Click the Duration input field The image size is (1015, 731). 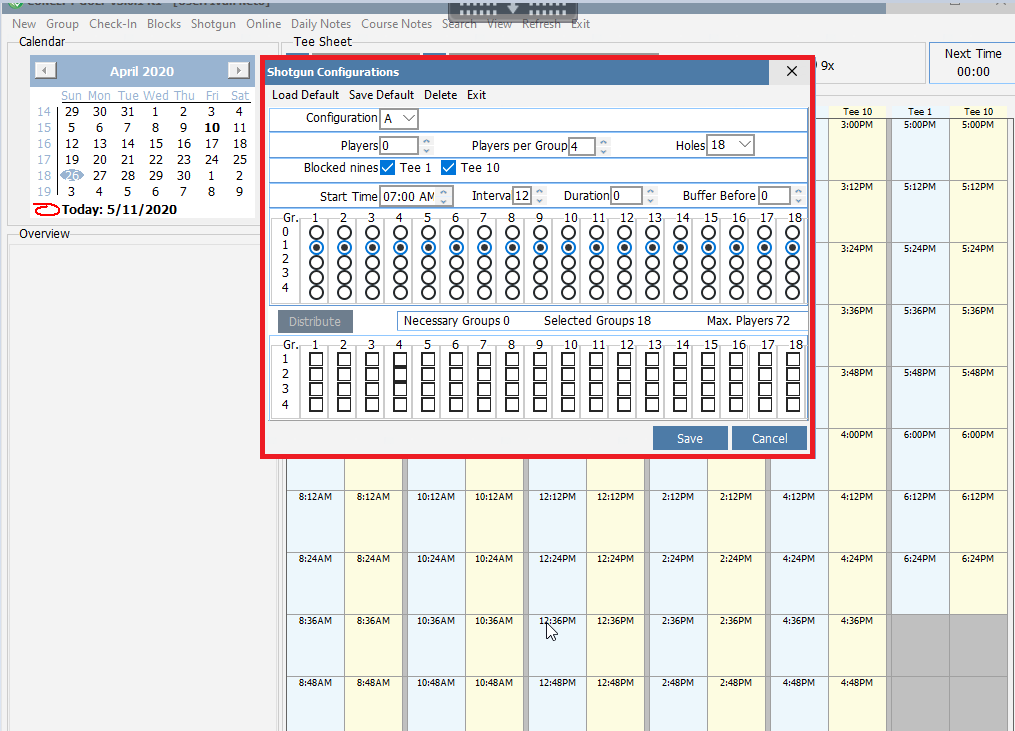[x=627, y=196]
